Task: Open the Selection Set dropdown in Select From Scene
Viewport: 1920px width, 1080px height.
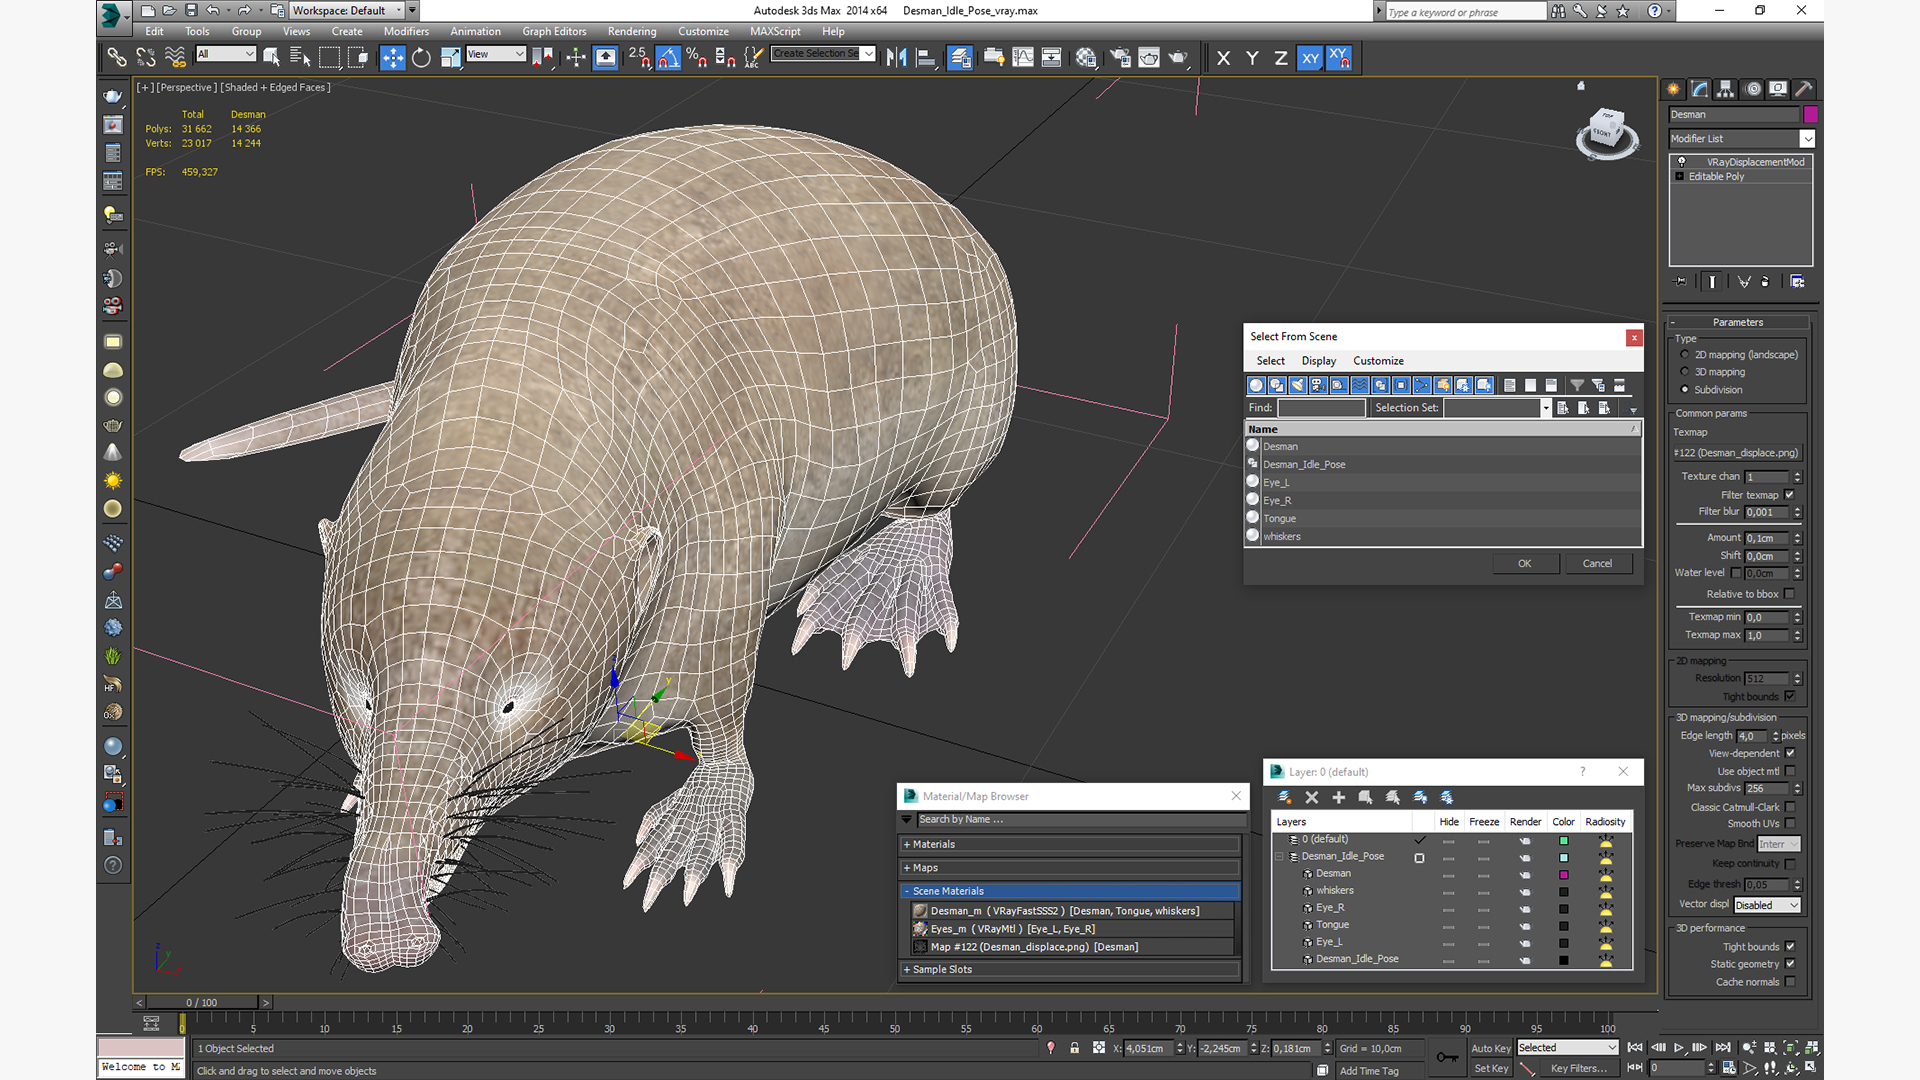Action: [1545, 407]
